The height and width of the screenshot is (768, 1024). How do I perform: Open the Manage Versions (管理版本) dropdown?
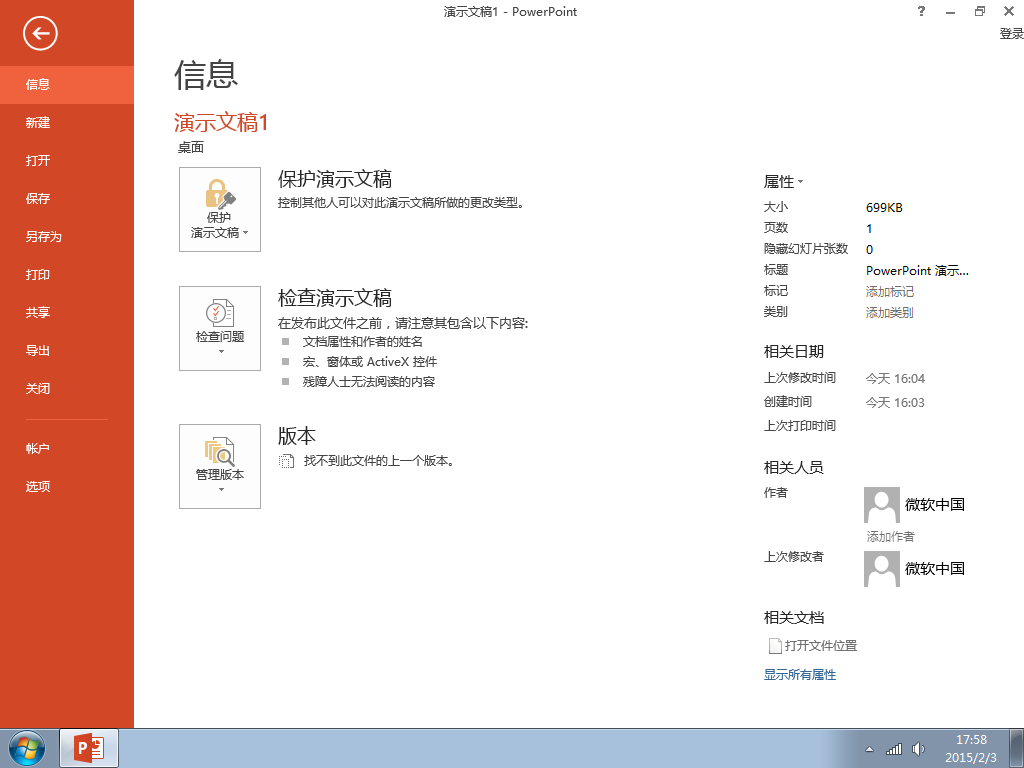220,466
